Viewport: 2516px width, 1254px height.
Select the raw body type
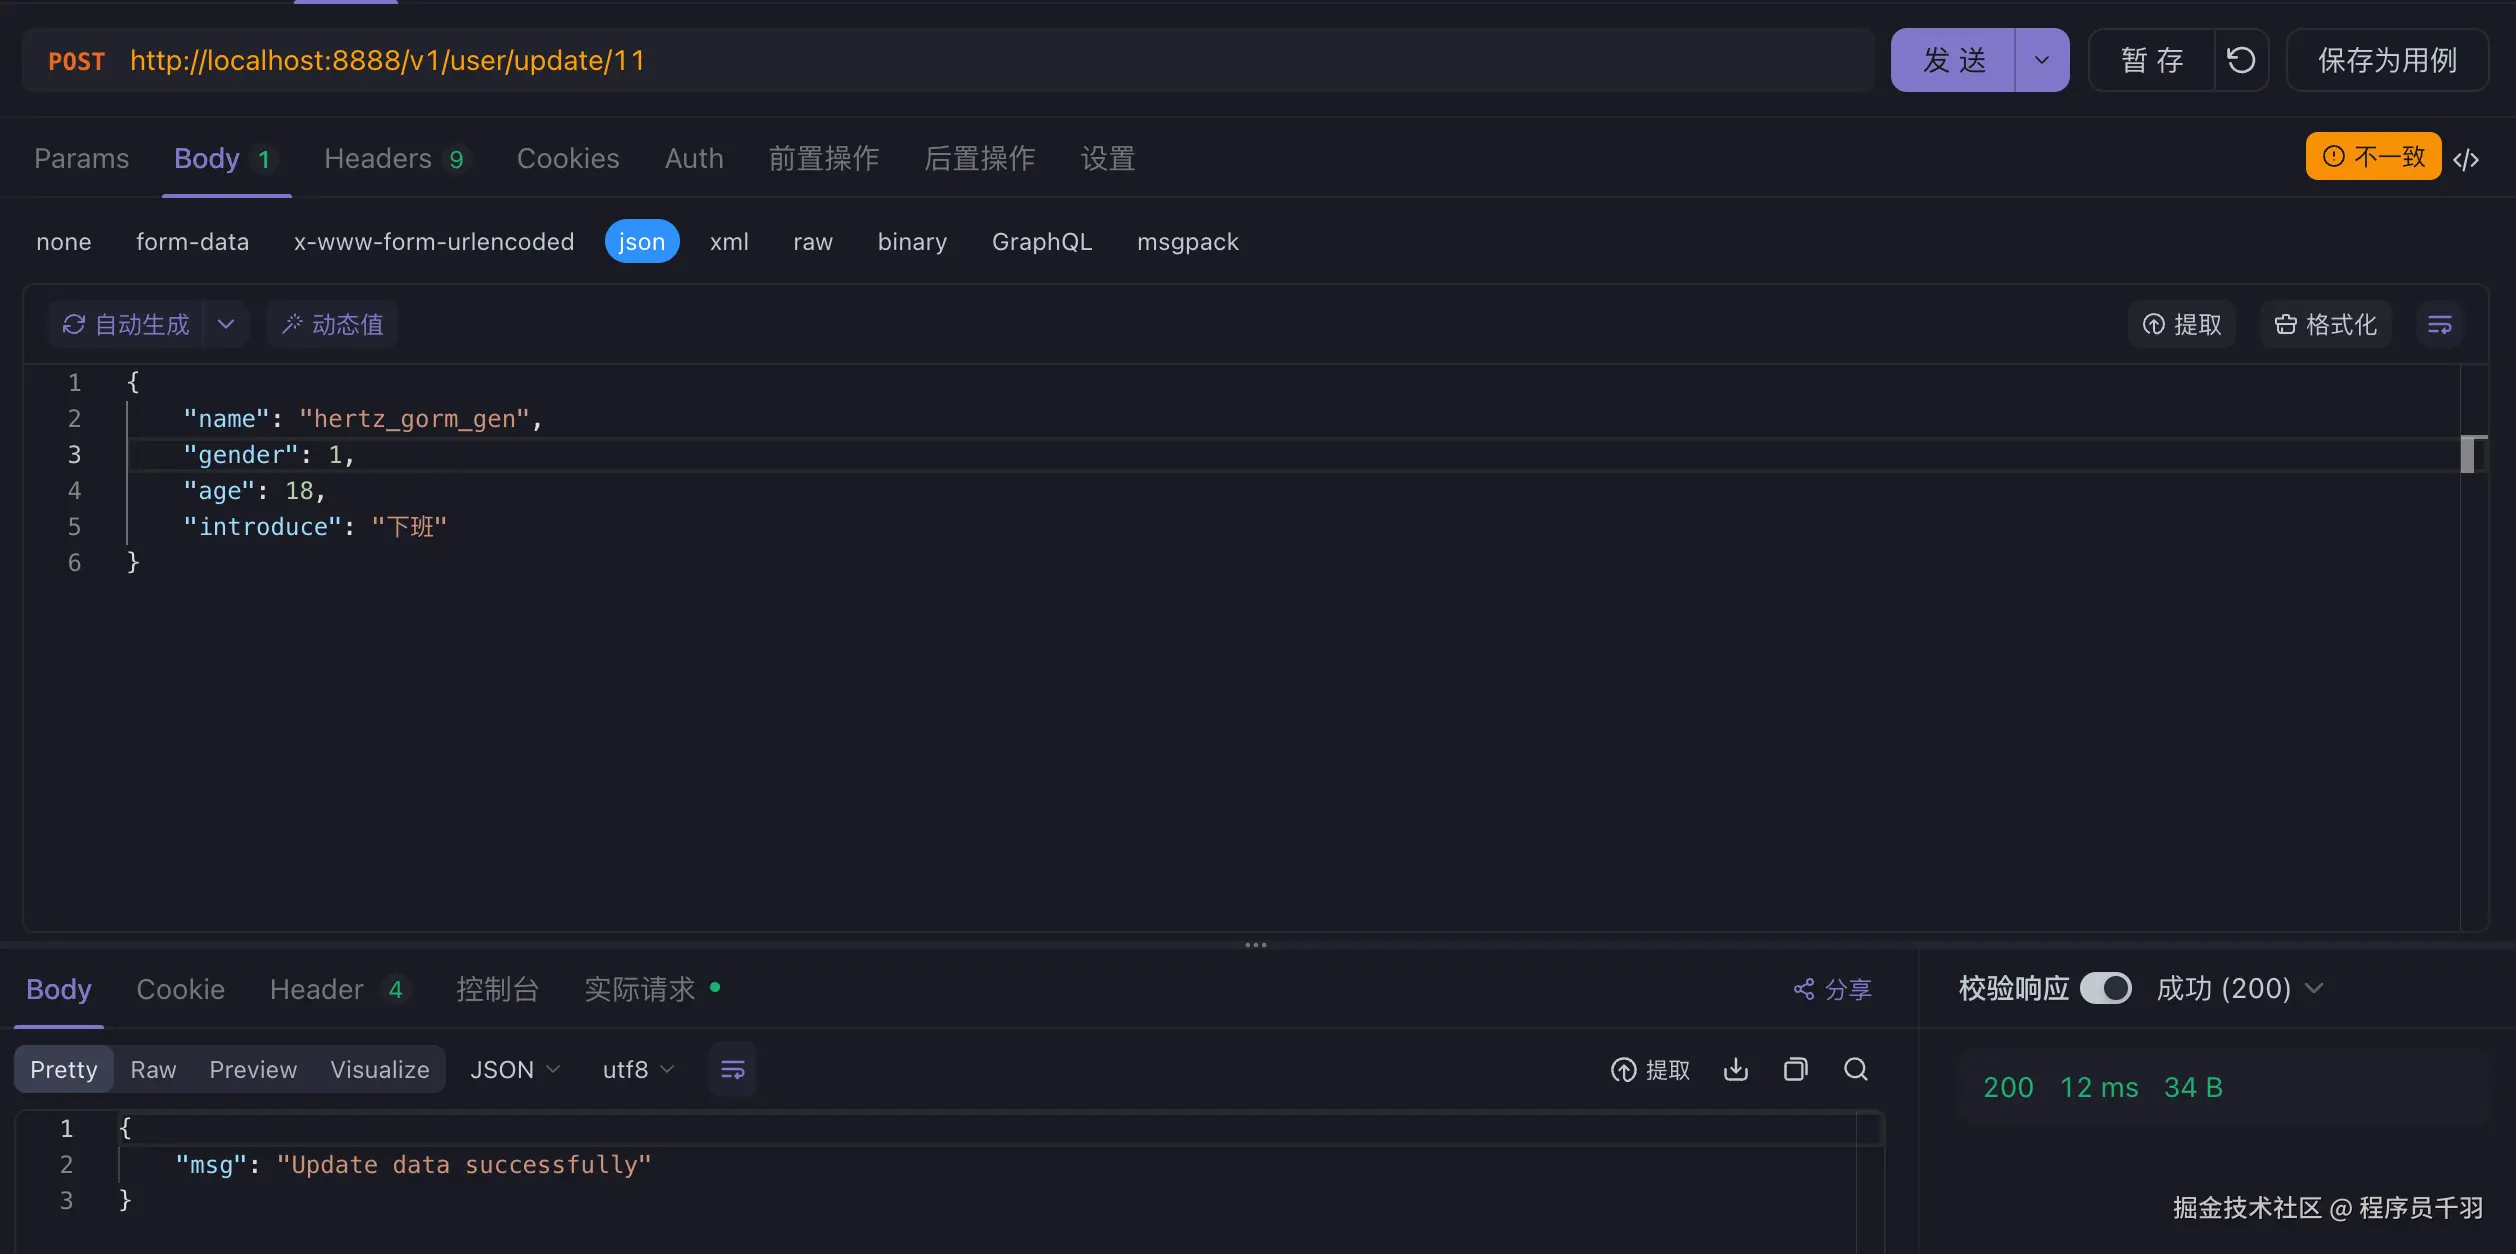812,241
